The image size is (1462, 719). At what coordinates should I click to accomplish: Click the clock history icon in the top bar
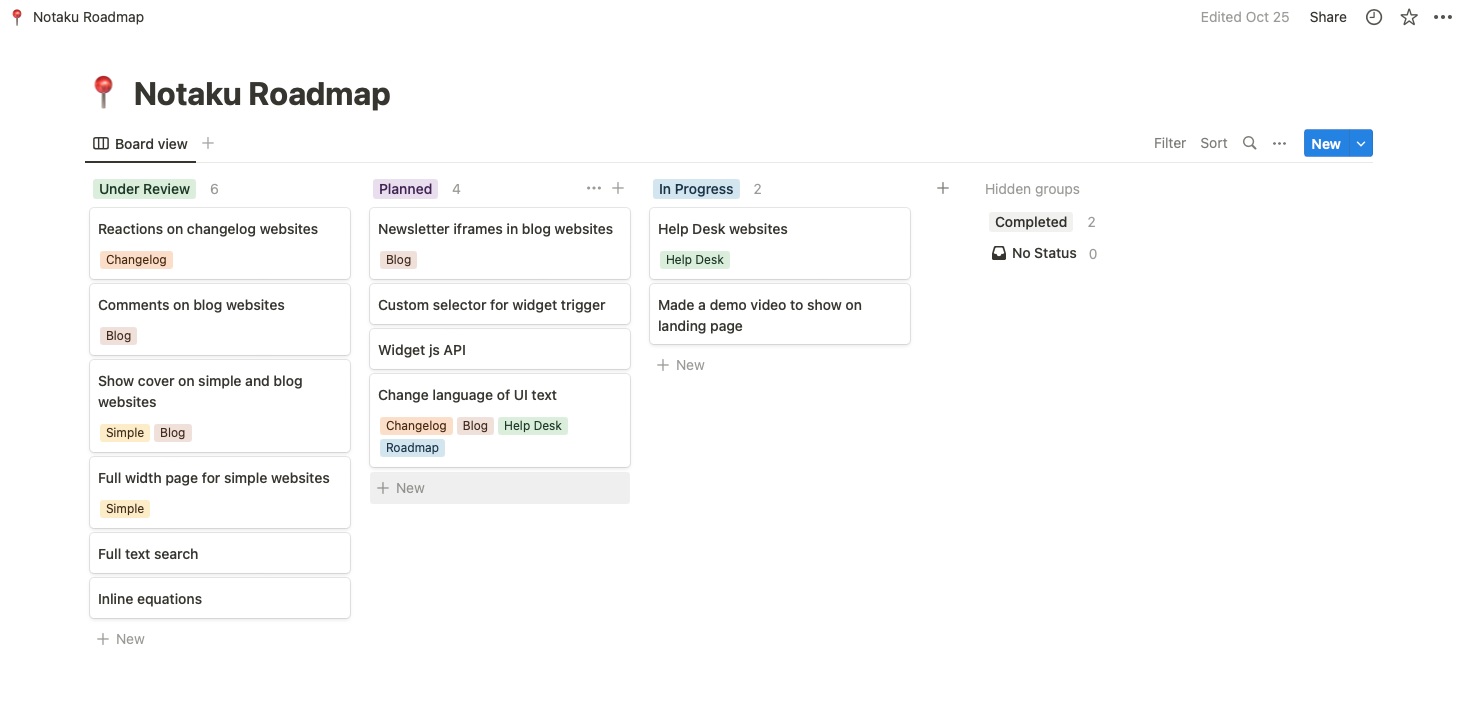point(1373,17)
